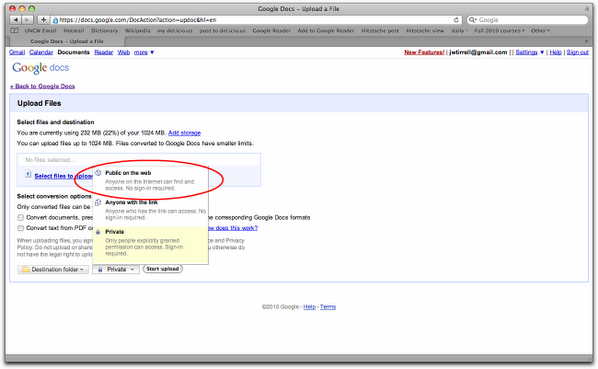The height and width of the screenshot is (369, 598).
Task: Open the Settings dropdown arrow
Action: click(x=542, y=52)
